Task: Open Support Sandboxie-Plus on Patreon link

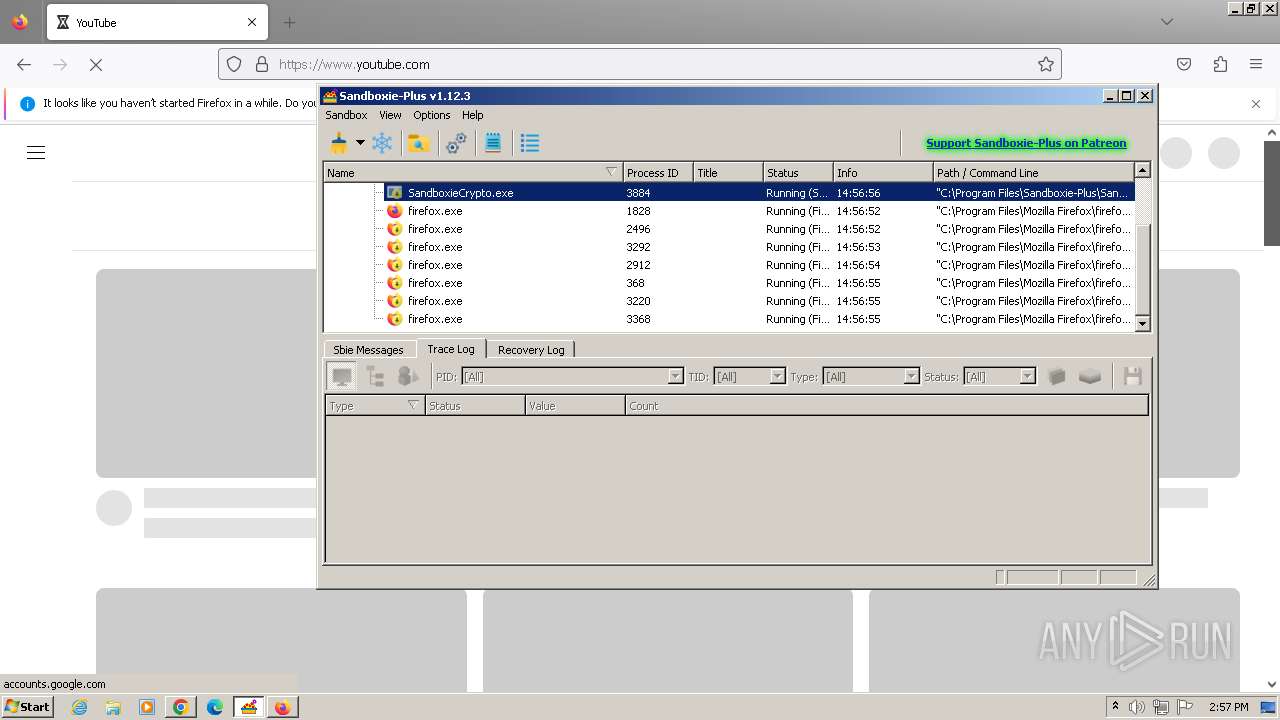Action: 1026,143
